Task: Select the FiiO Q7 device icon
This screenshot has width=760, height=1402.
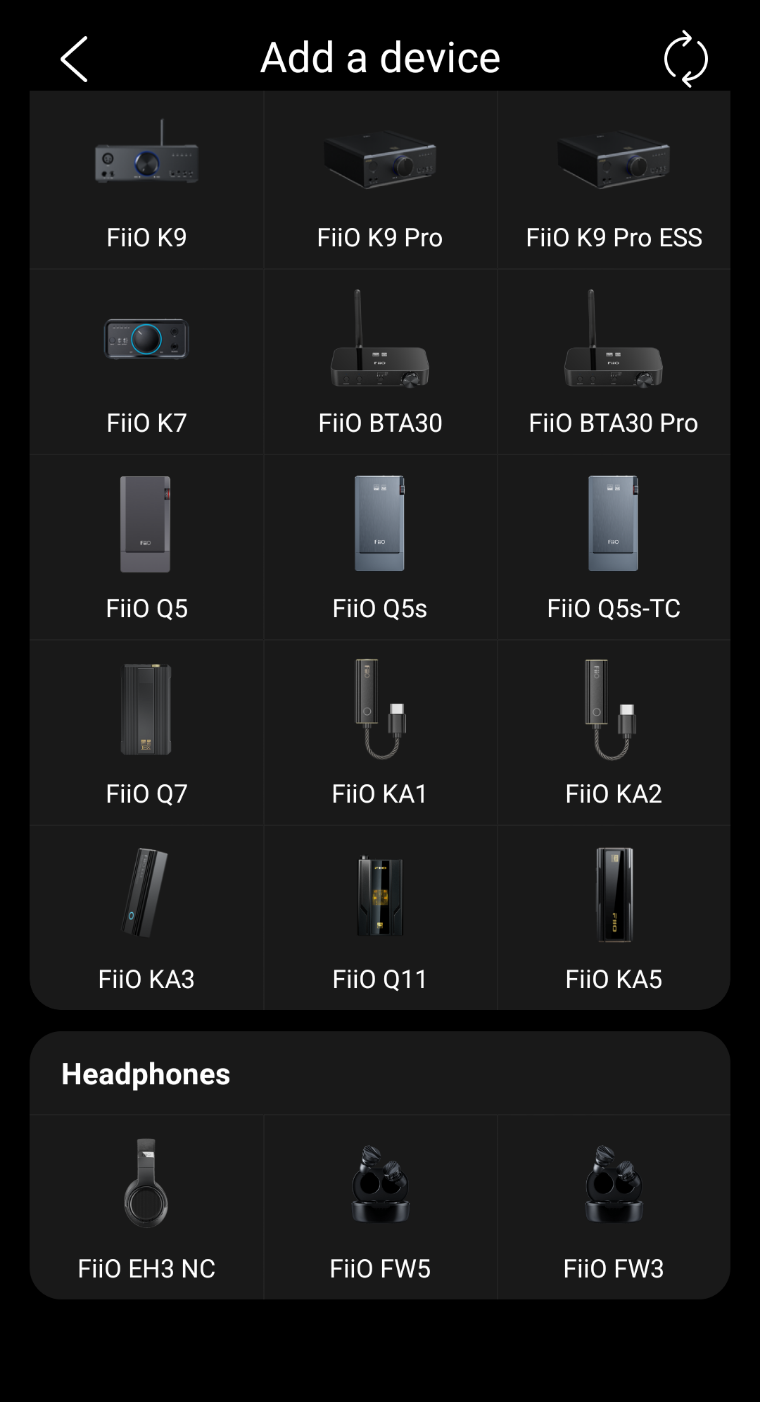Action: click(x=146, y=709)
